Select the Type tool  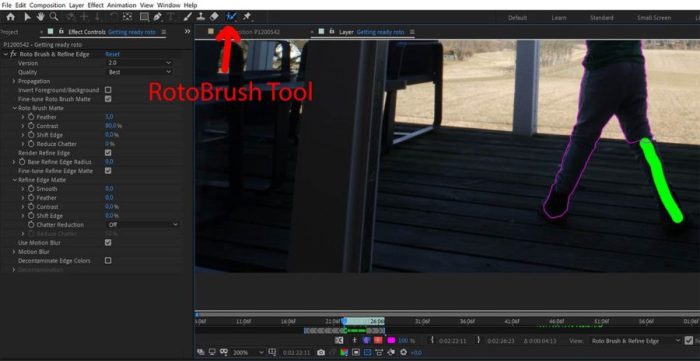tap(171, 17)
